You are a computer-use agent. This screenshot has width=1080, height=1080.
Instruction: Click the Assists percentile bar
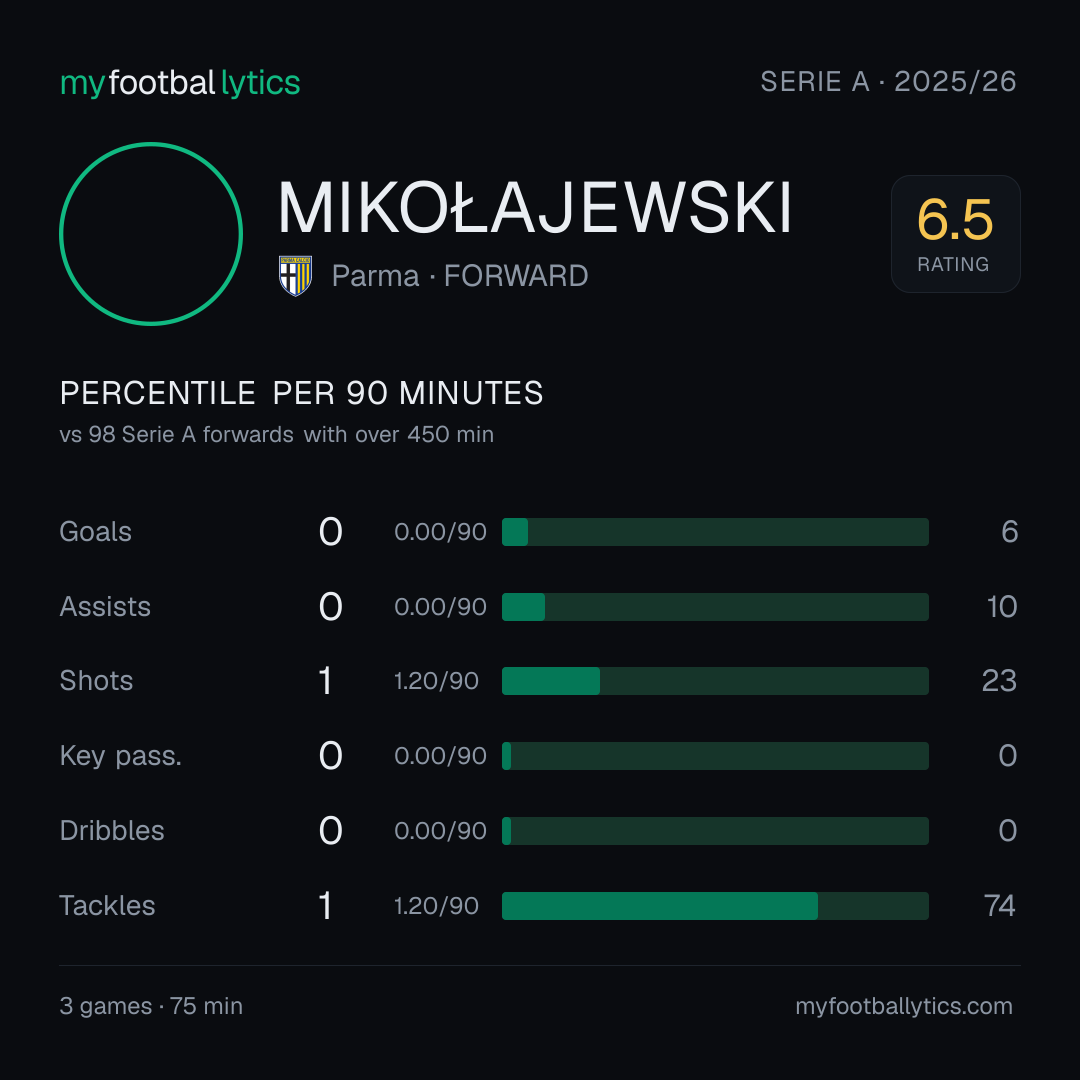click(715, 607)
